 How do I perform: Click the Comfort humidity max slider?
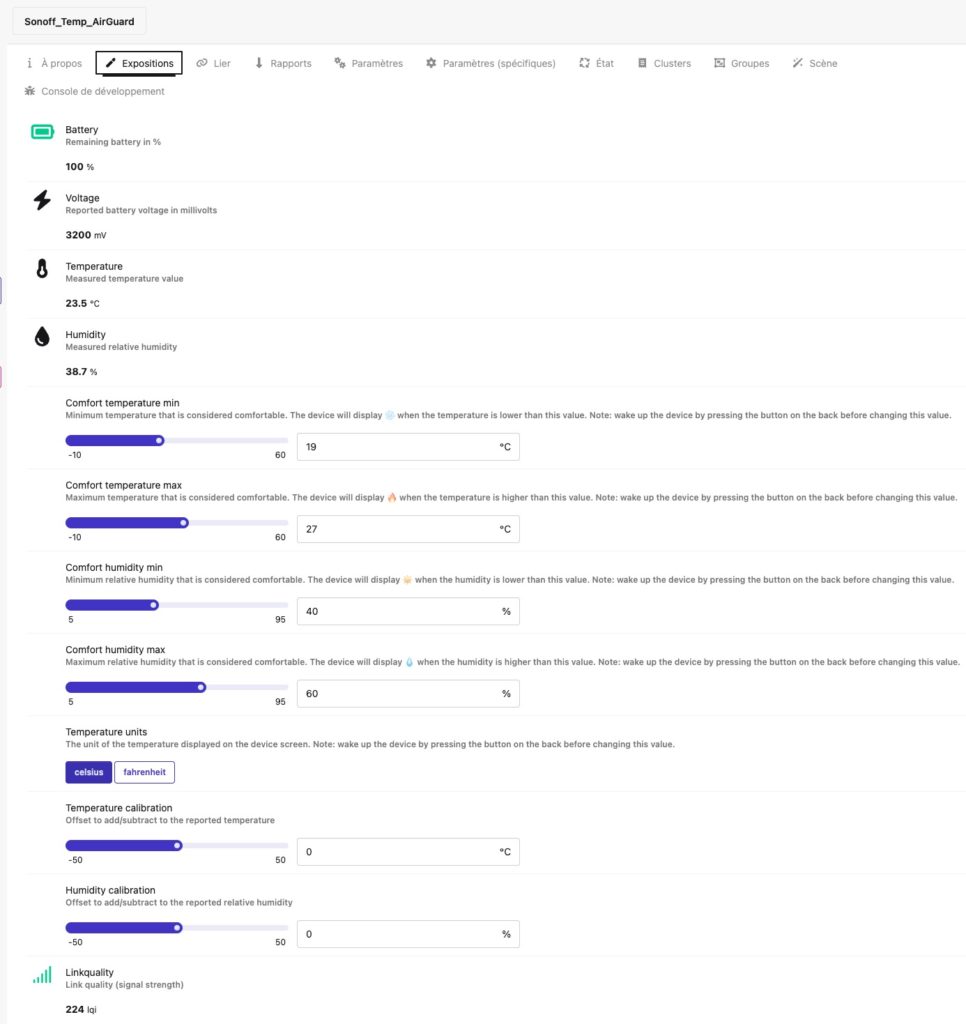coord(176,687)
